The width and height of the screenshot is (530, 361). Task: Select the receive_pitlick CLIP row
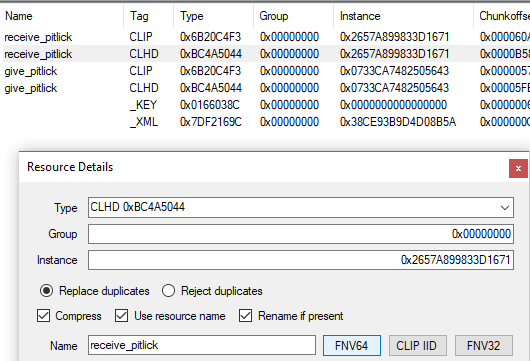click(x=266, y=37)
